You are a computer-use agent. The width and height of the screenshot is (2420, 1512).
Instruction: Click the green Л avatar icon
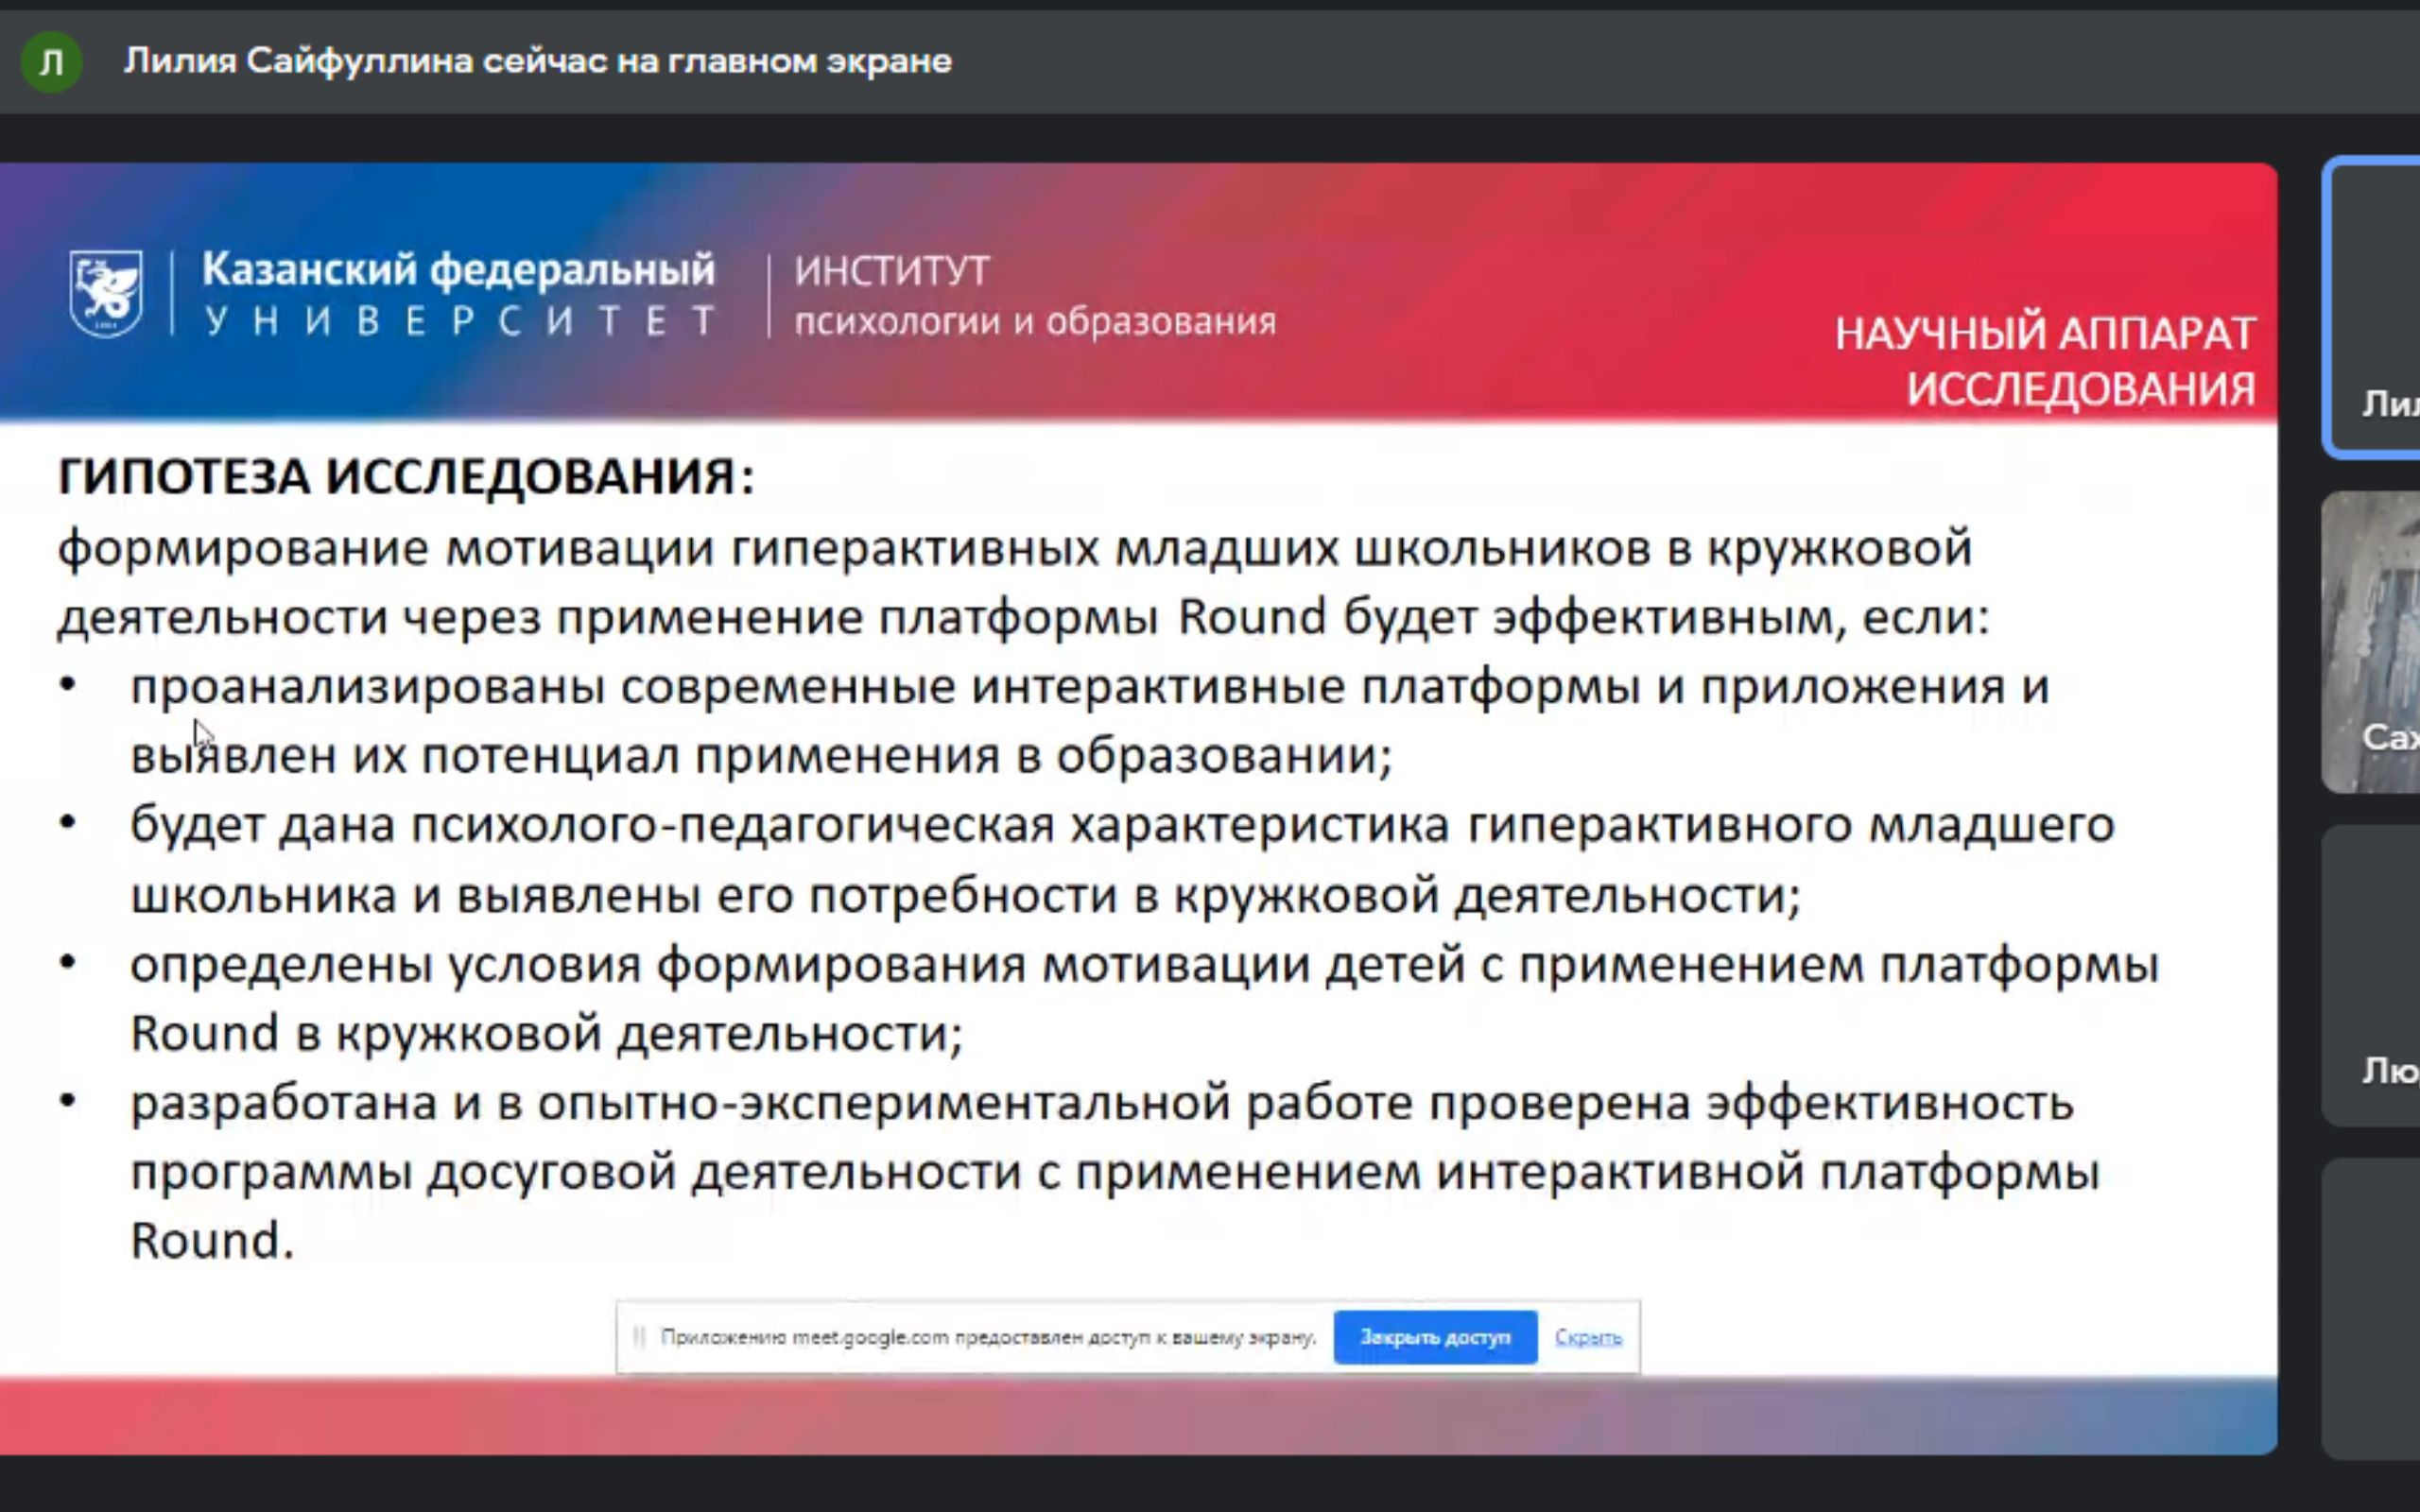click(51, 62)
